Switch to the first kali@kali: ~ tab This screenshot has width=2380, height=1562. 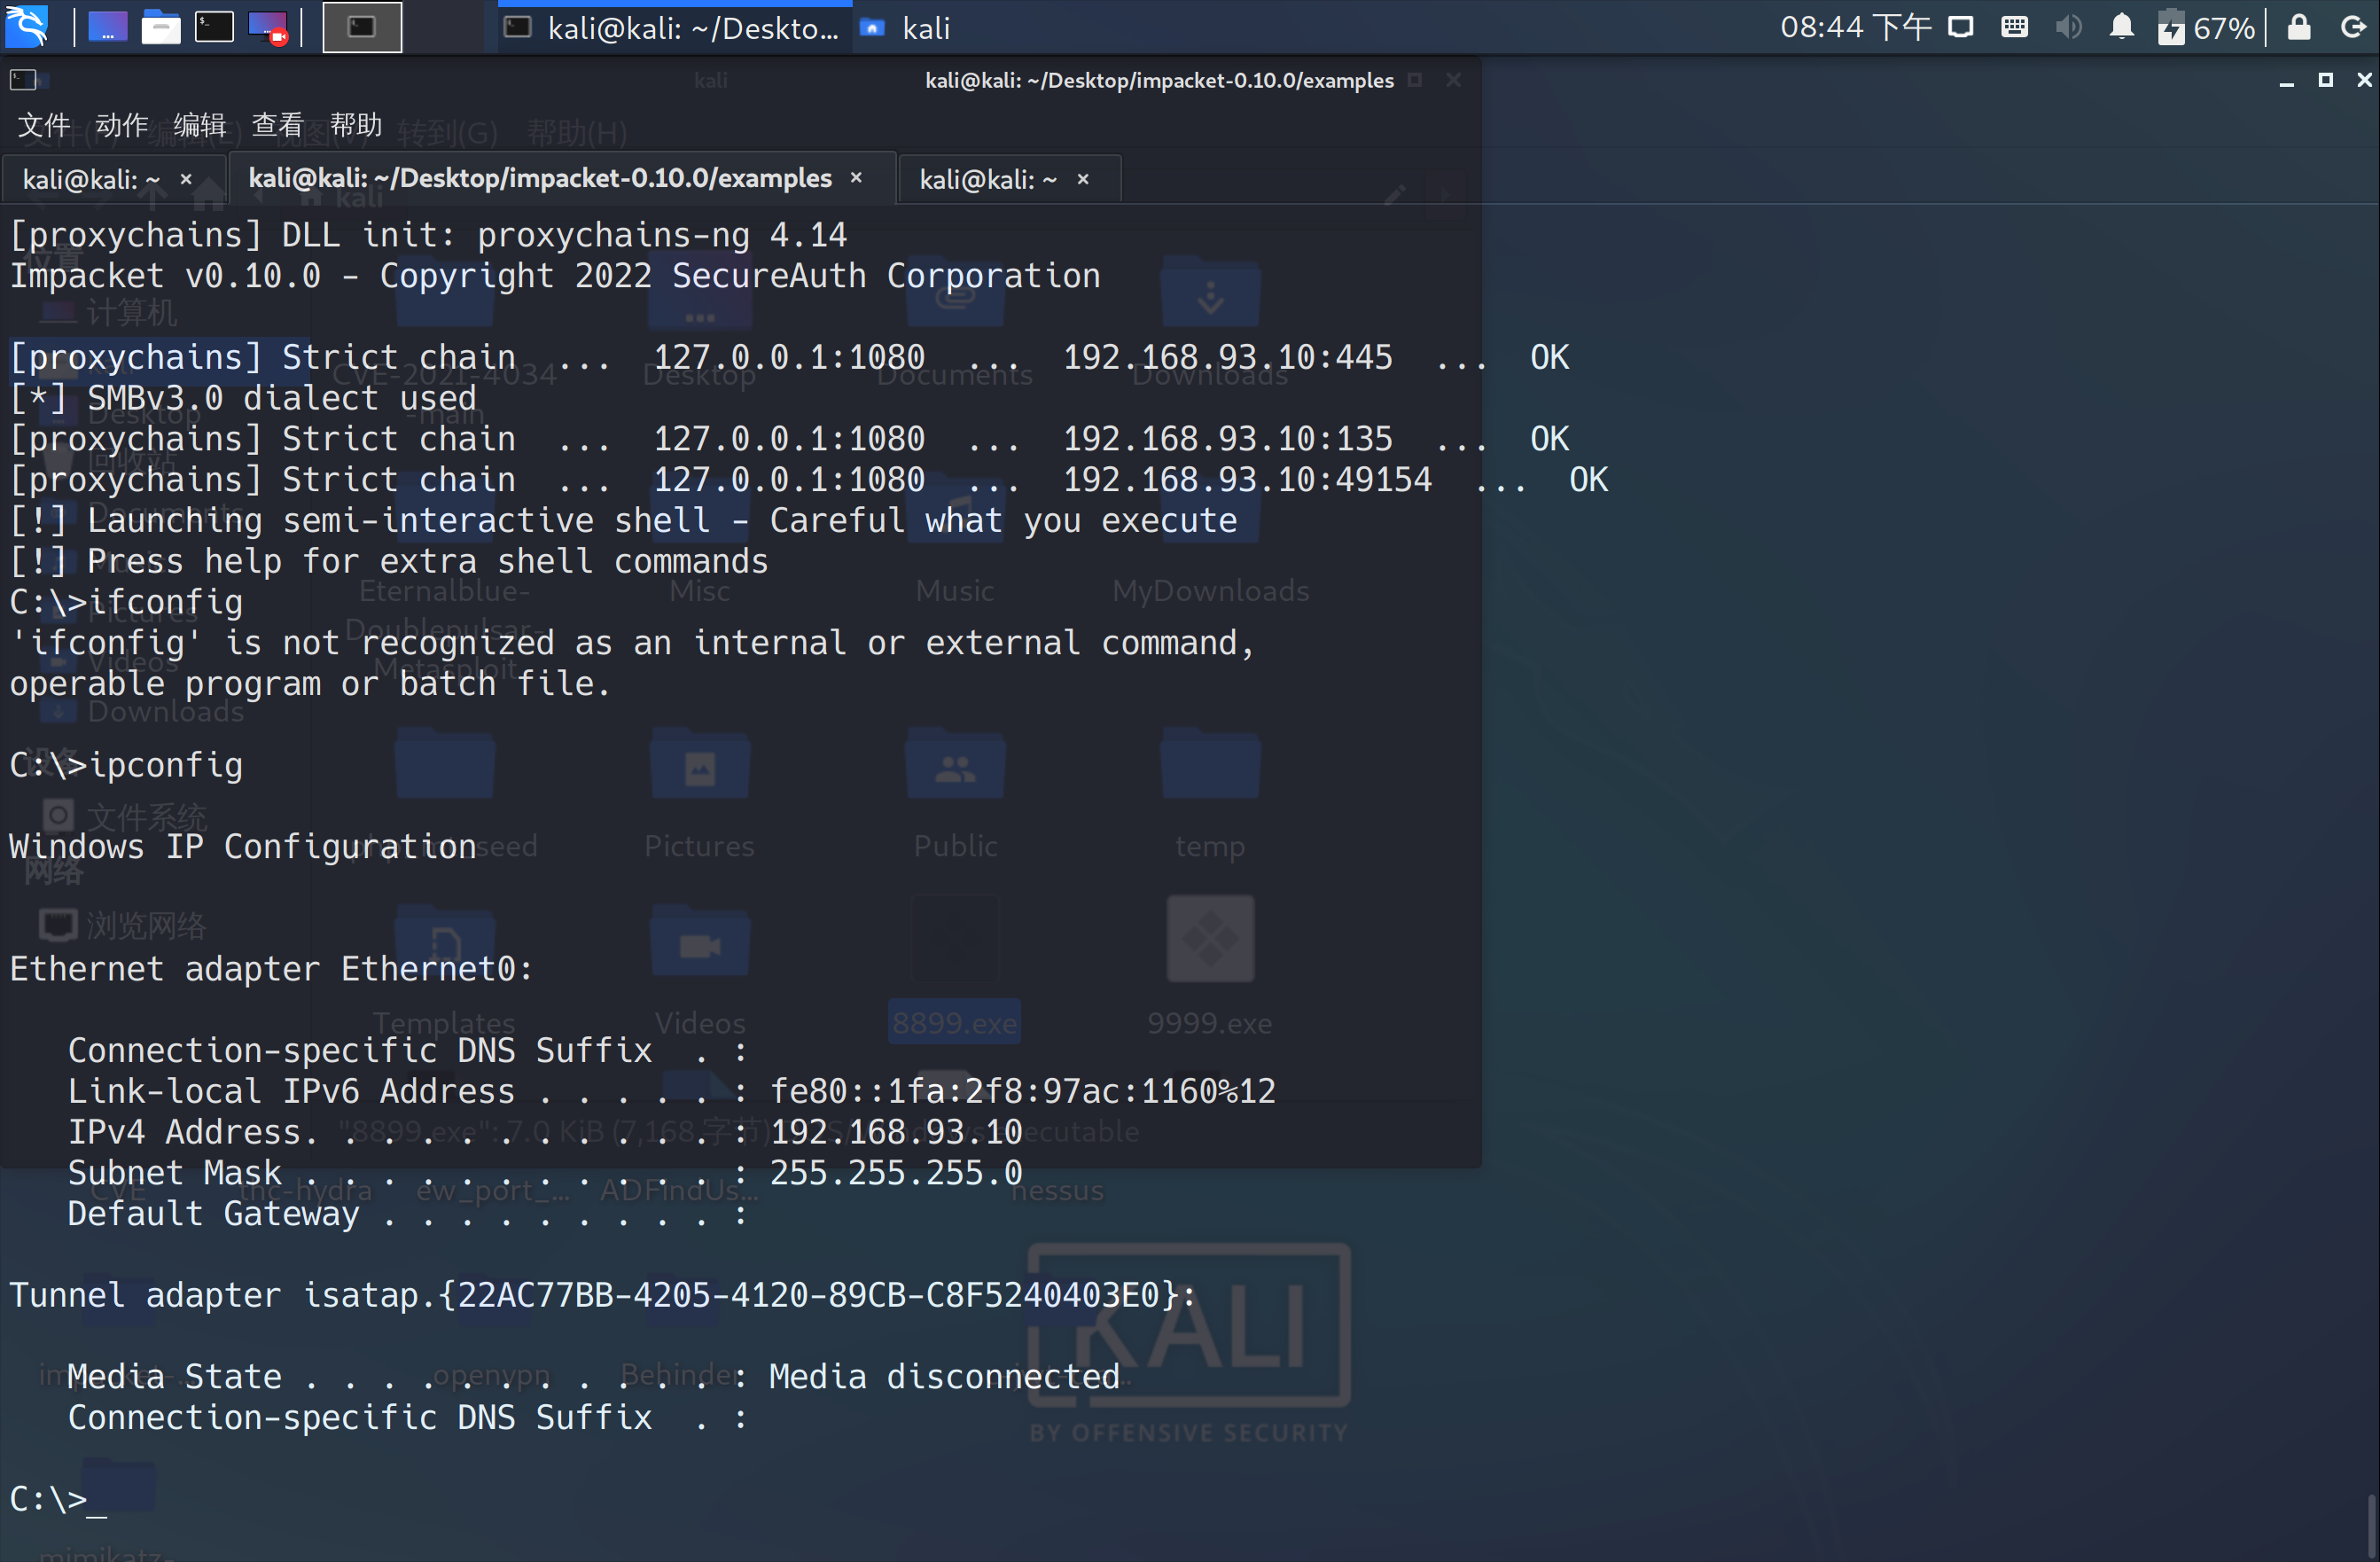(90, 179)
